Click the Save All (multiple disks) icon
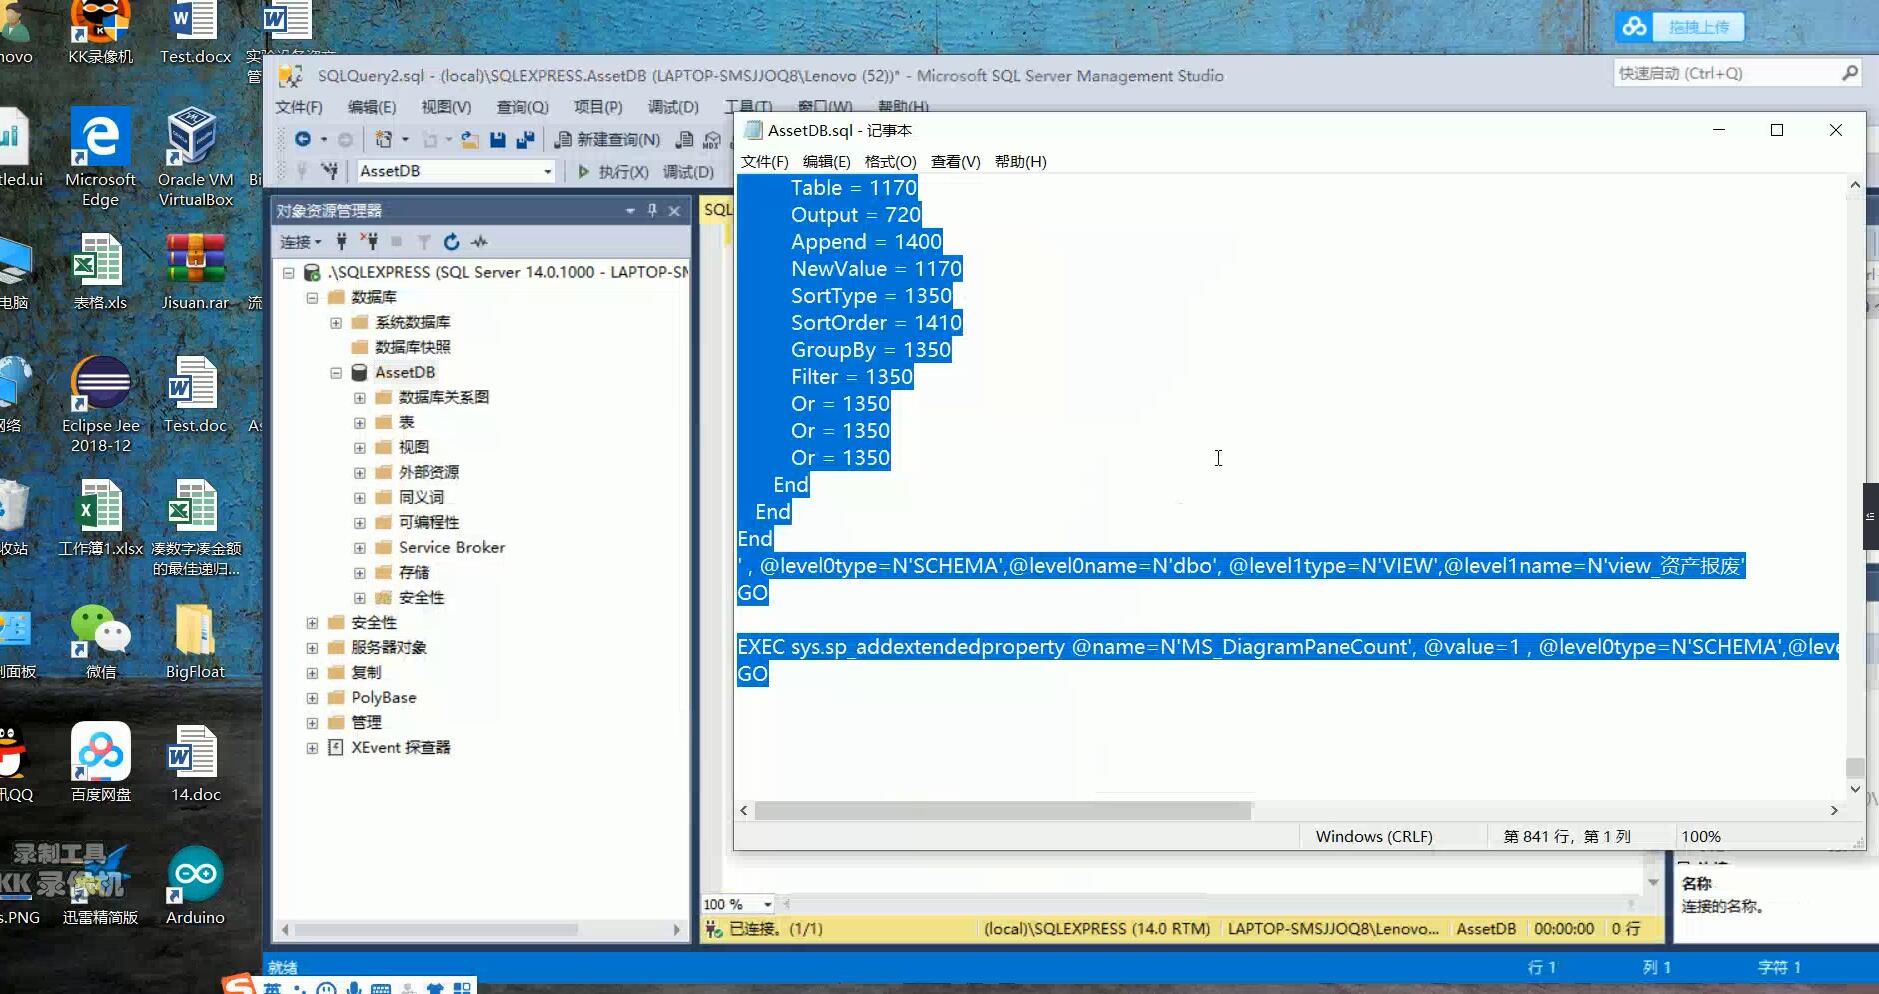Image resolution: width=1879 pixels, height=994 pixels. [x=524, y=139]
